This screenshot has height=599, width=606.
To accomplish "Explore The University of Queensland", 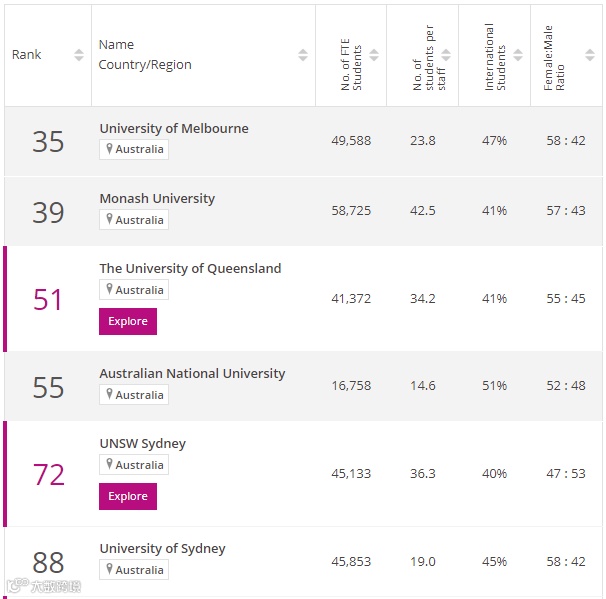I will point(128,321).
